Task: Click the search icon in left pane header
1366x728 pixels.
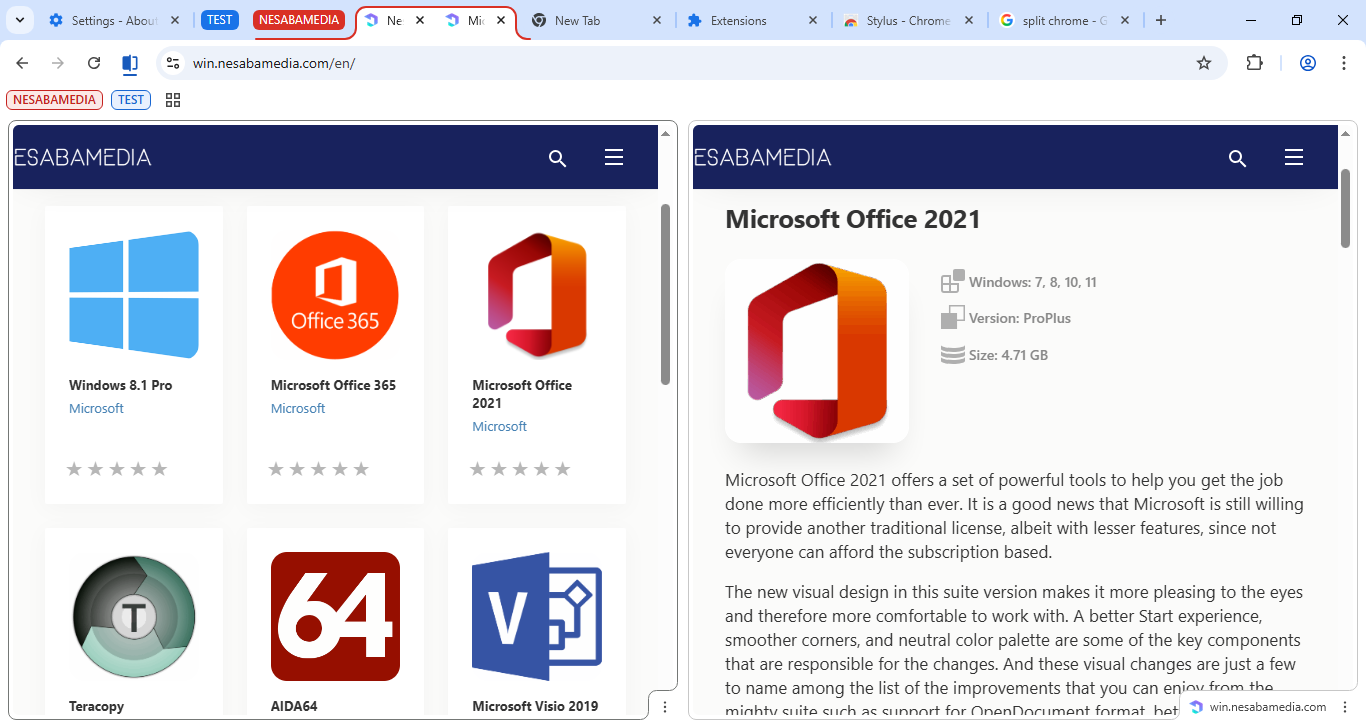Action: click(558, 158)
